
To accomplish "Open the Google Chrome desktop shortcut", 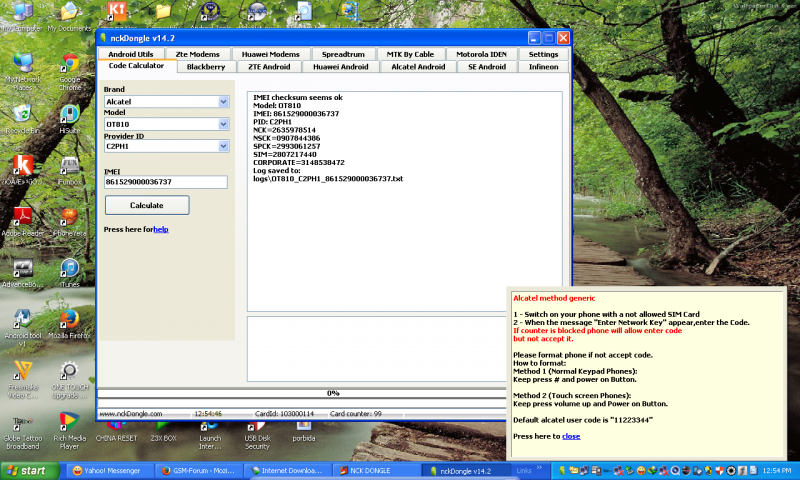I will [x=69, y=66].
